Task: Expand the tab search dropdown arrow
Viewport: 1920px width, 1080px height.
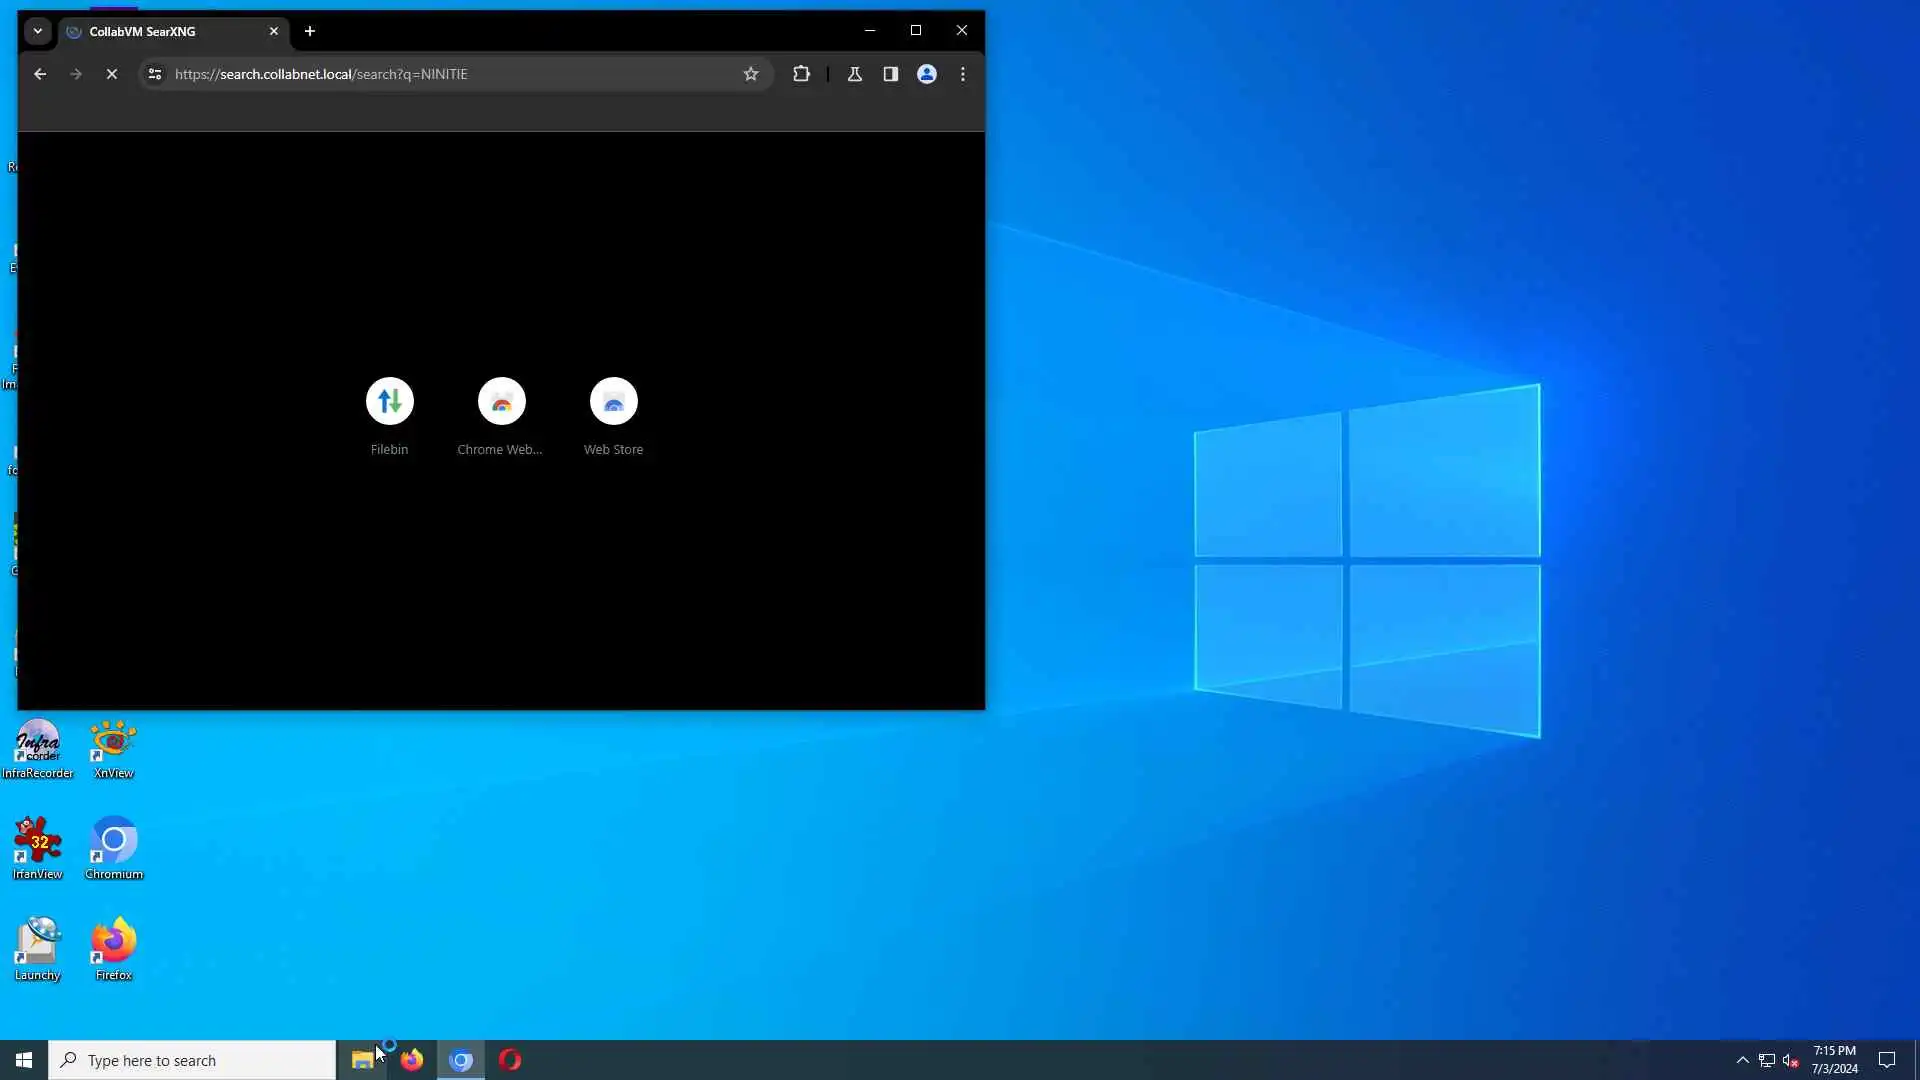Action: 38,31
